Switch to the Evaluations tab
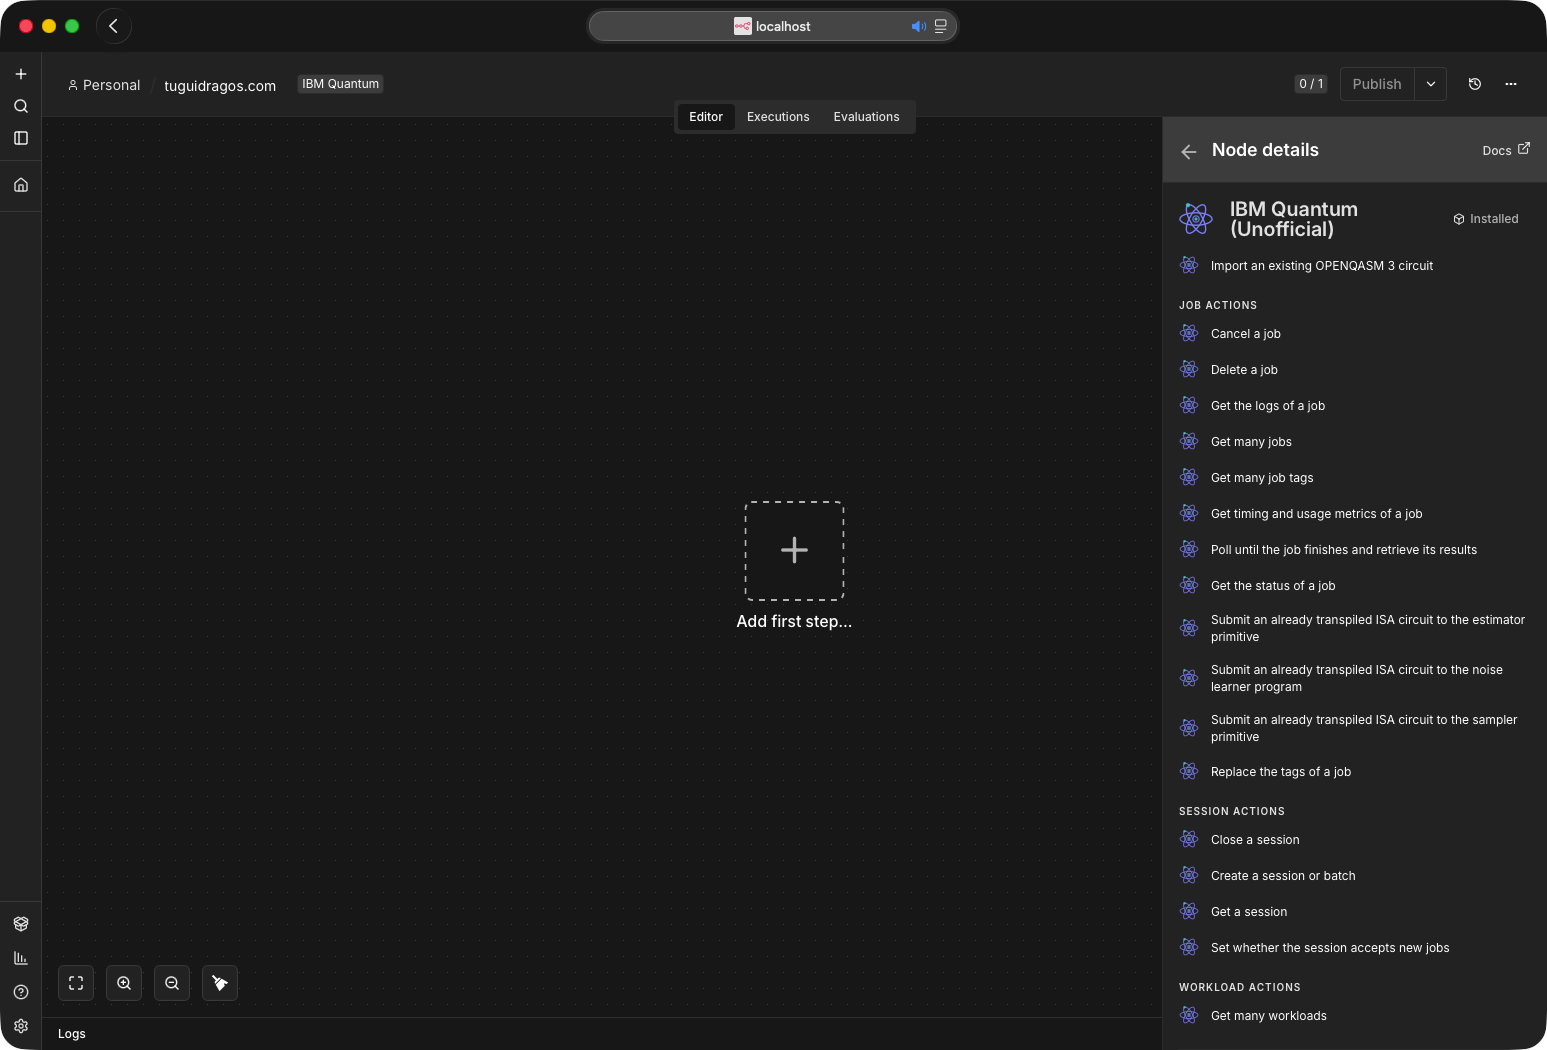 [866, 117]
